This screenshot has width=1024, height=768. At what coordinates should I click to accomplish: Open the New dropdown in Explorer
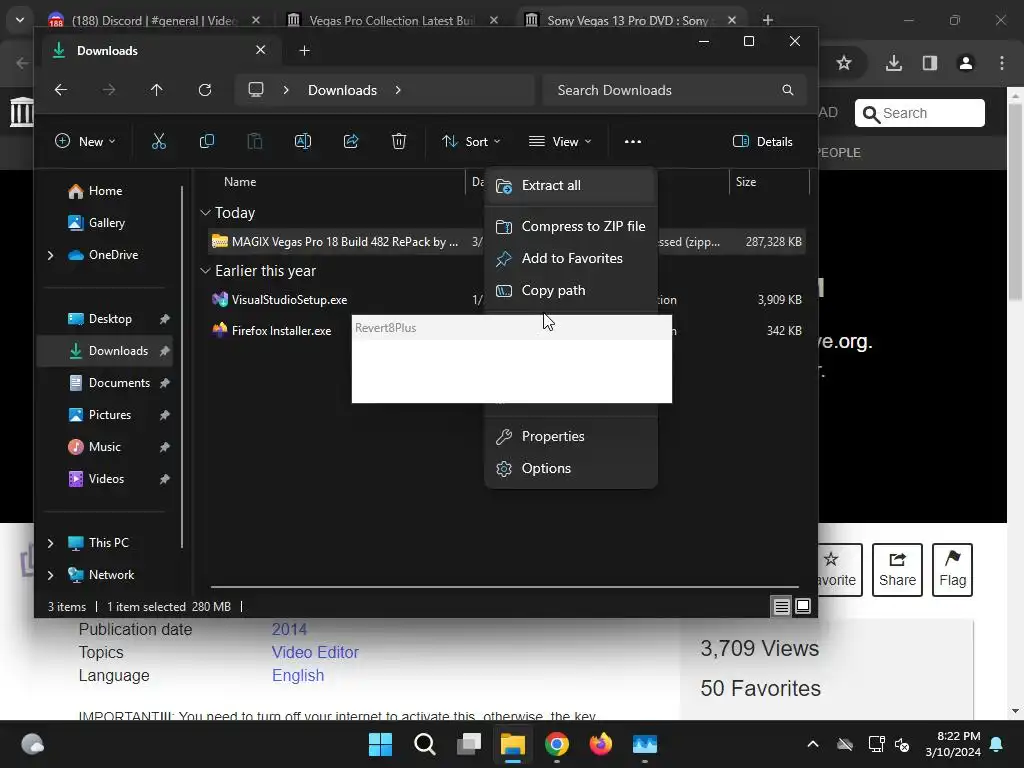click(x=85, y=141)
